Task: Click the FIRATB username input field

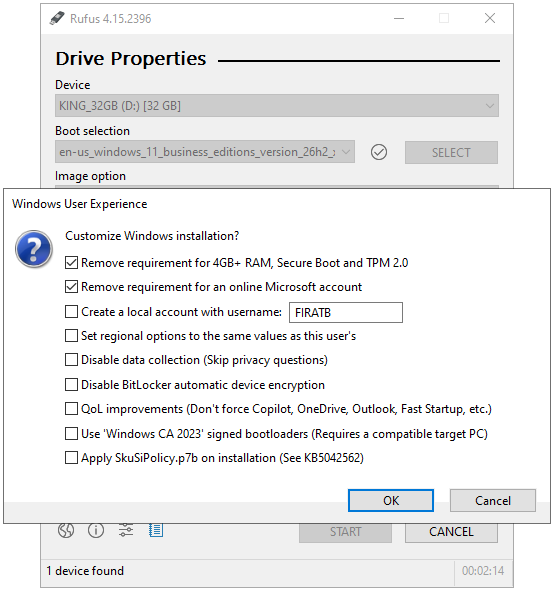Action: (x=346, y=312)
